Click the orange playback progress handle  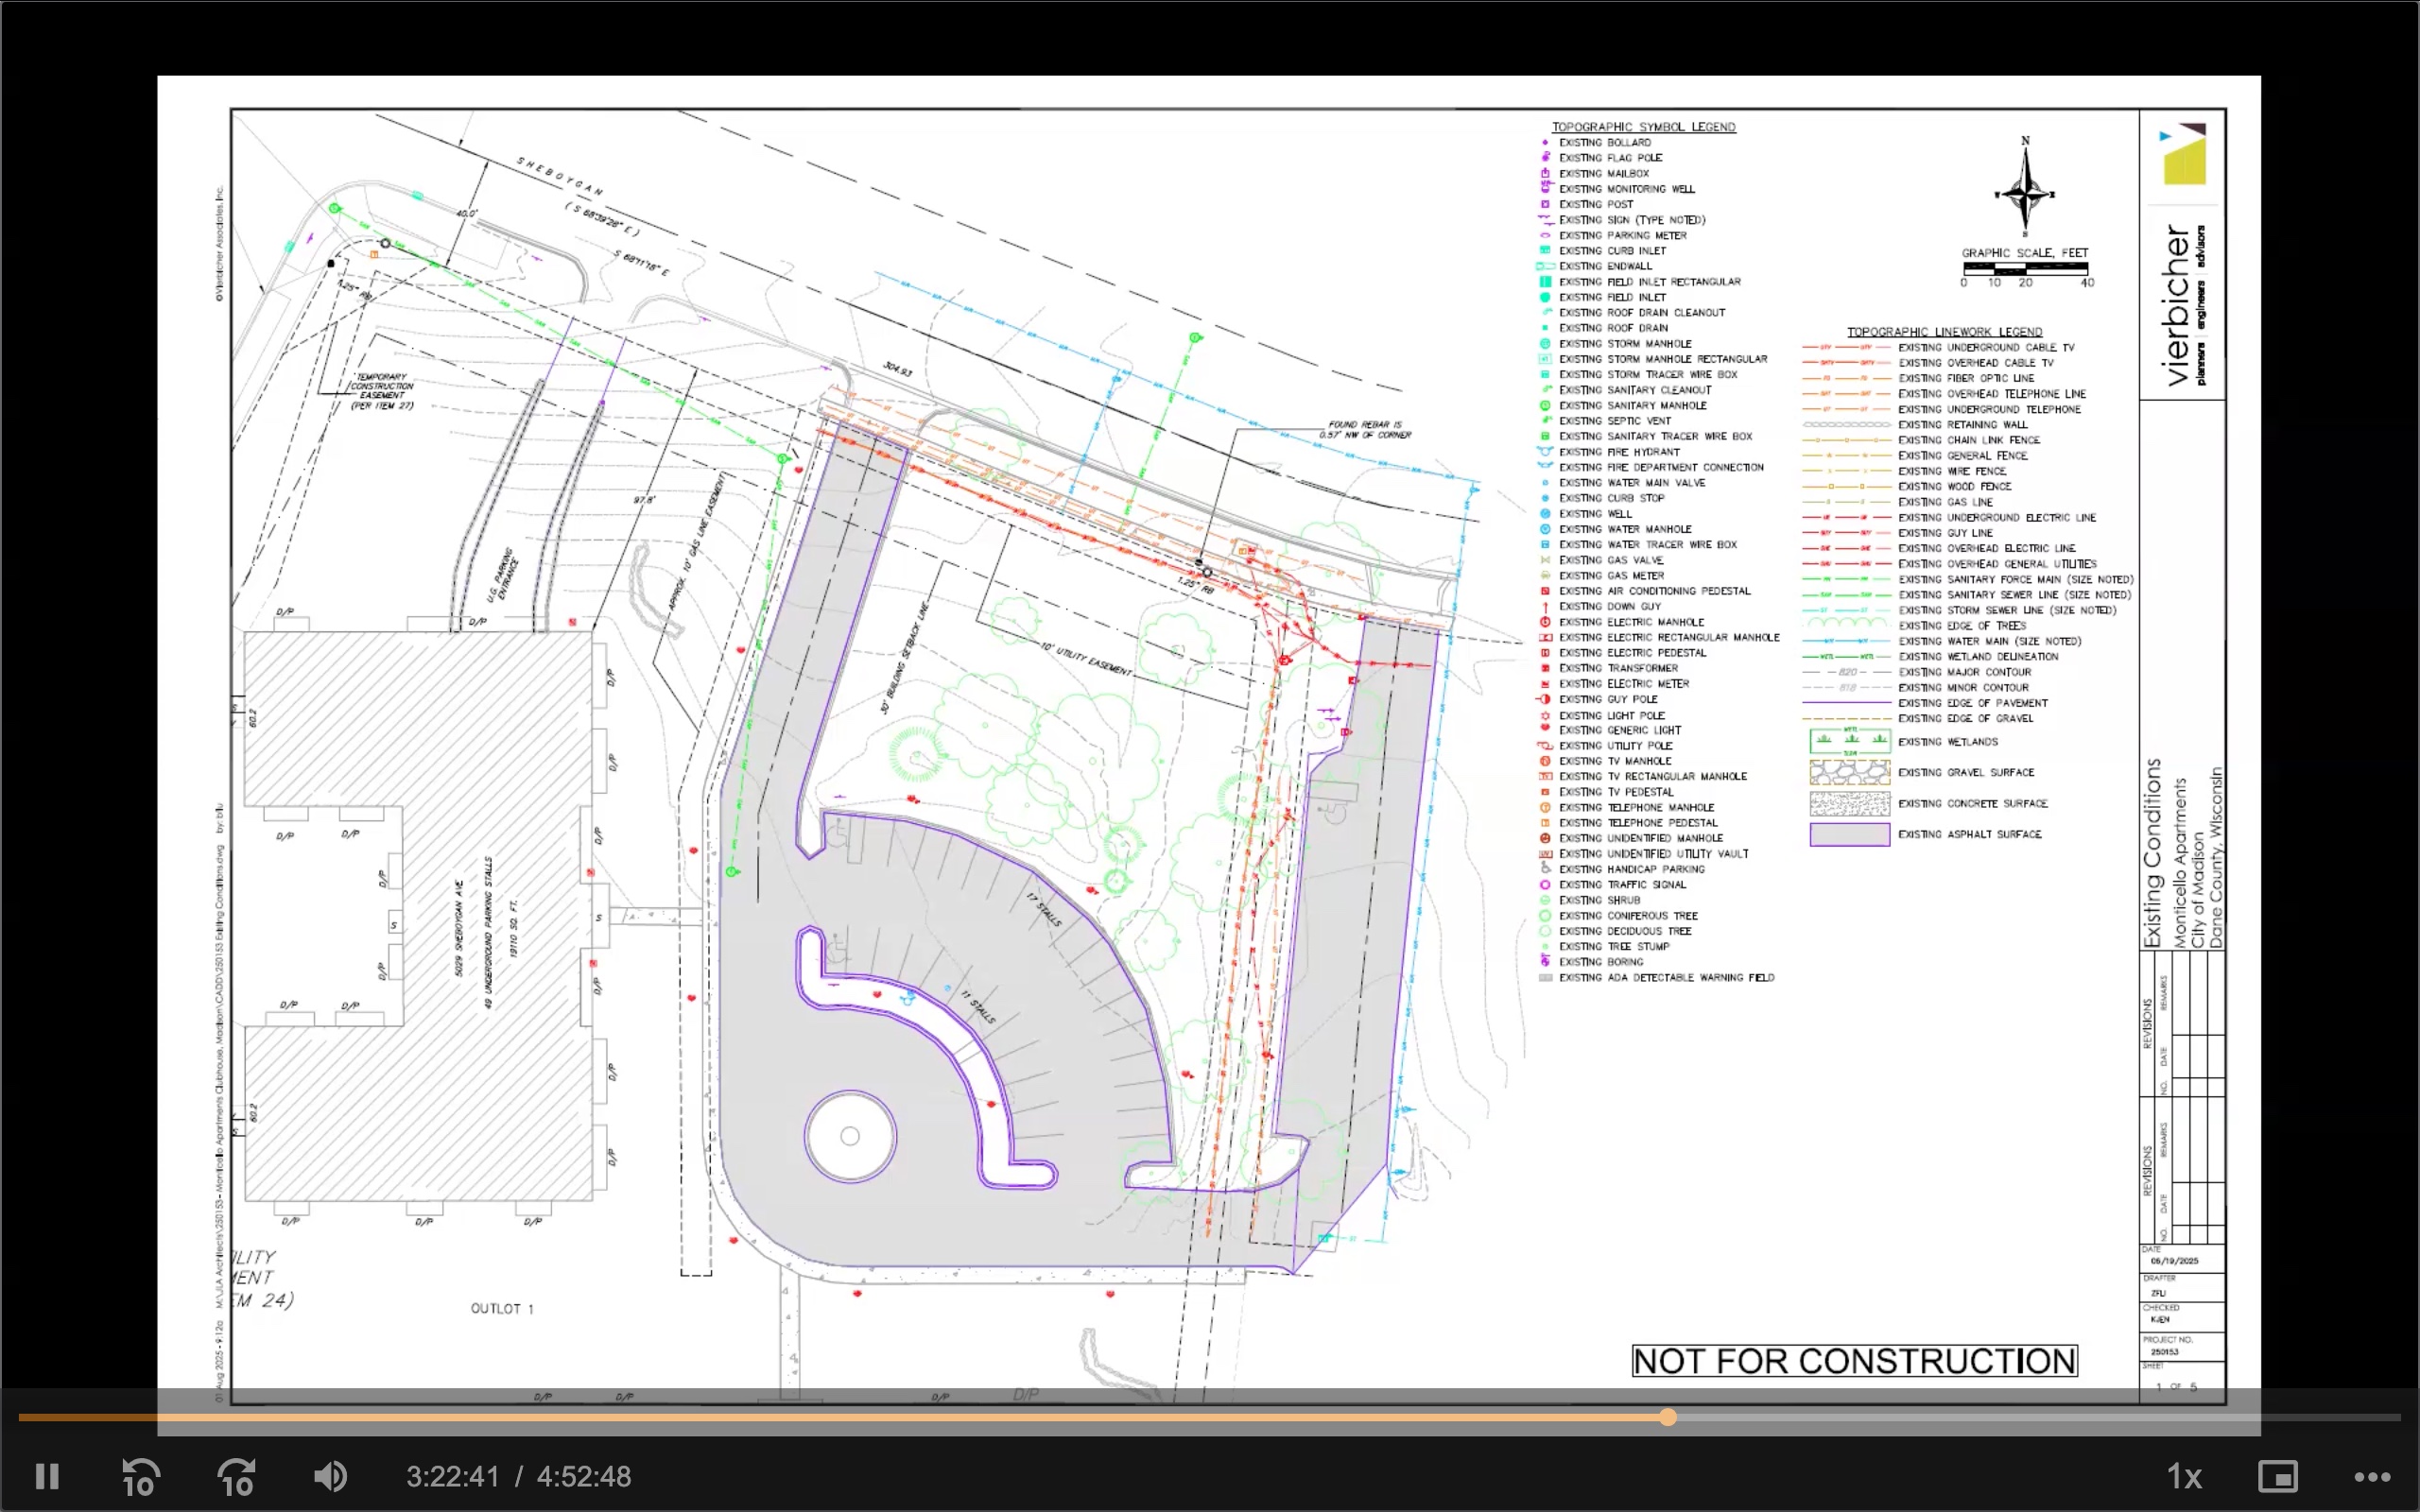coord(1667,1417)
